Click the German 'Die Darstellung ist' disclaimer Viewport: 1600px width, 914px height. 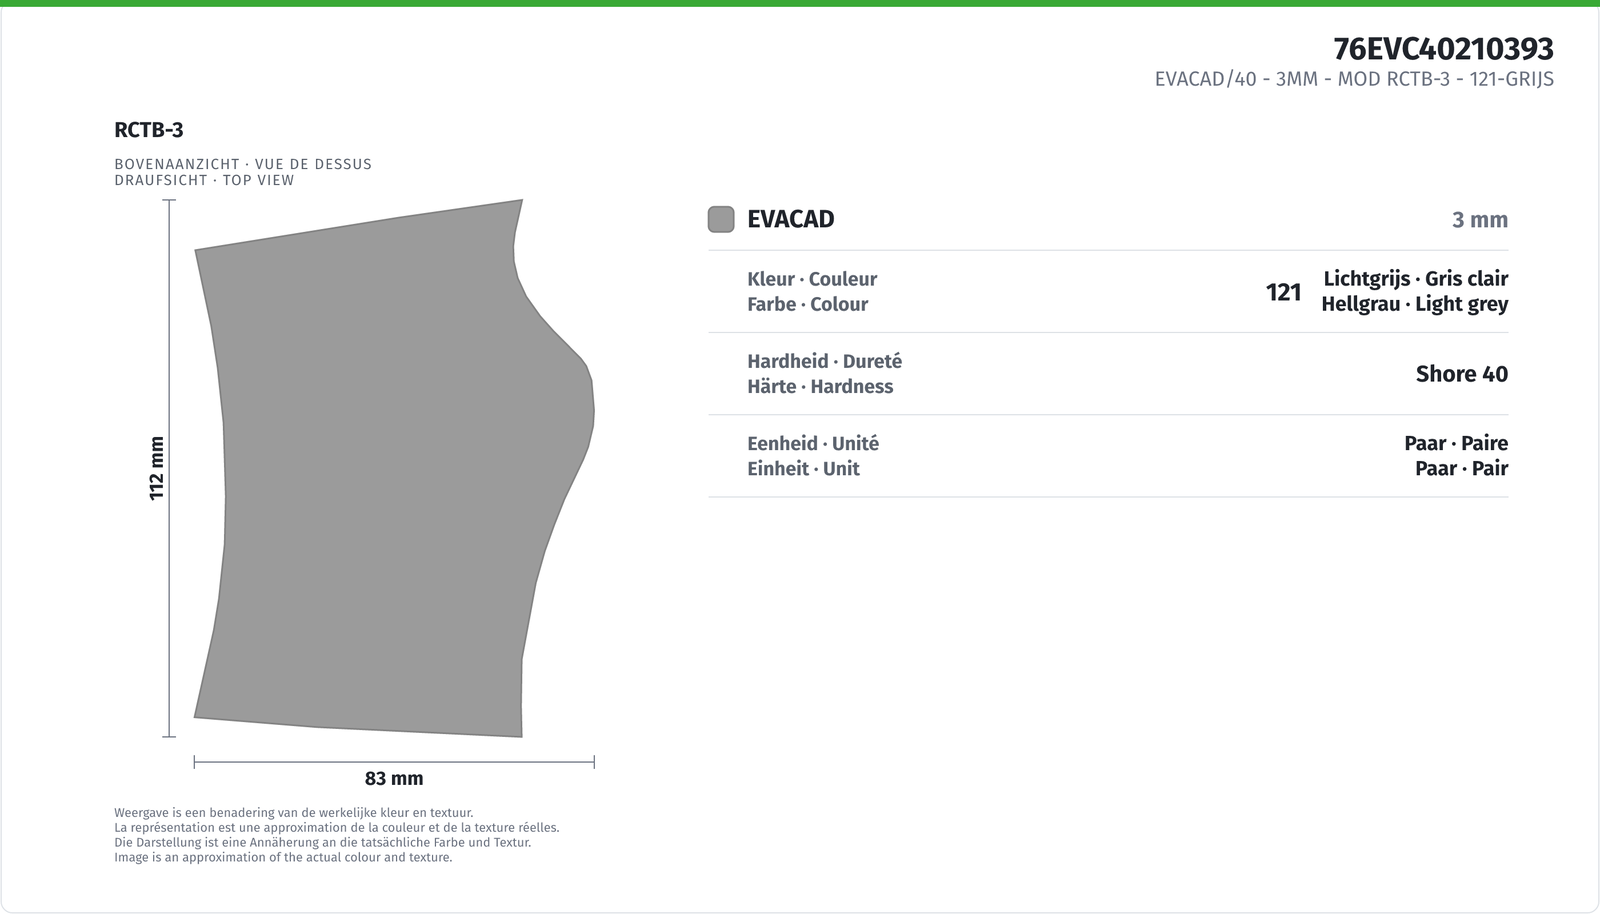coord(323,842)
